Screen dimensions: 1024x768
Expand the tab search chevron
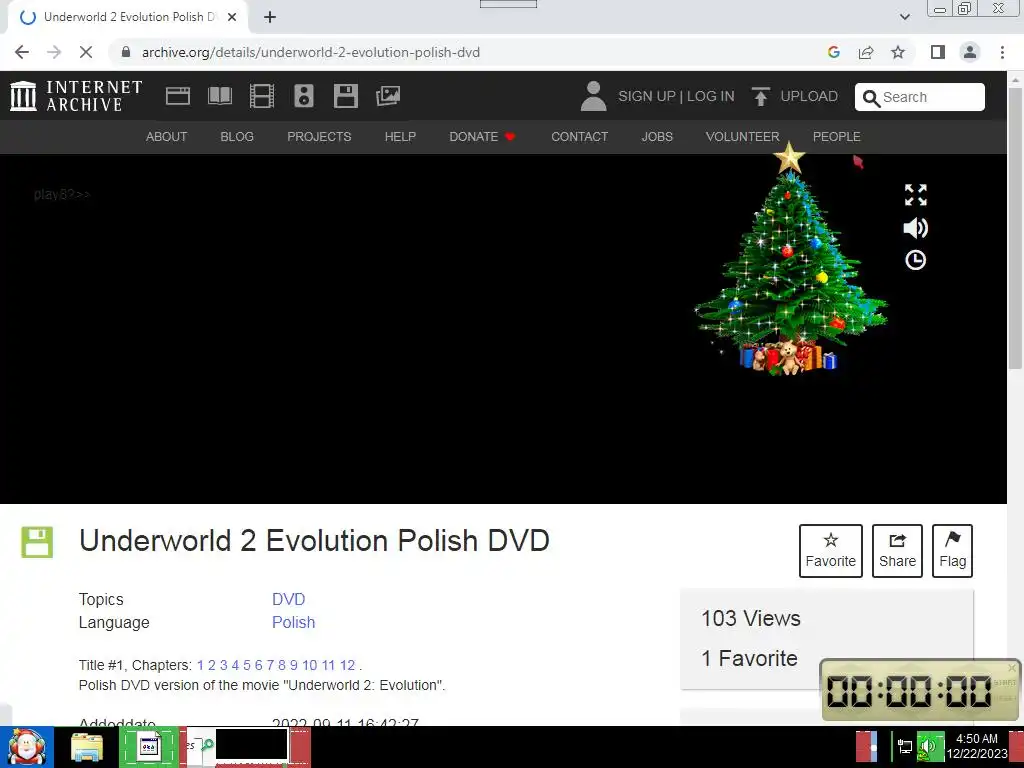click(x=904, y=17)
